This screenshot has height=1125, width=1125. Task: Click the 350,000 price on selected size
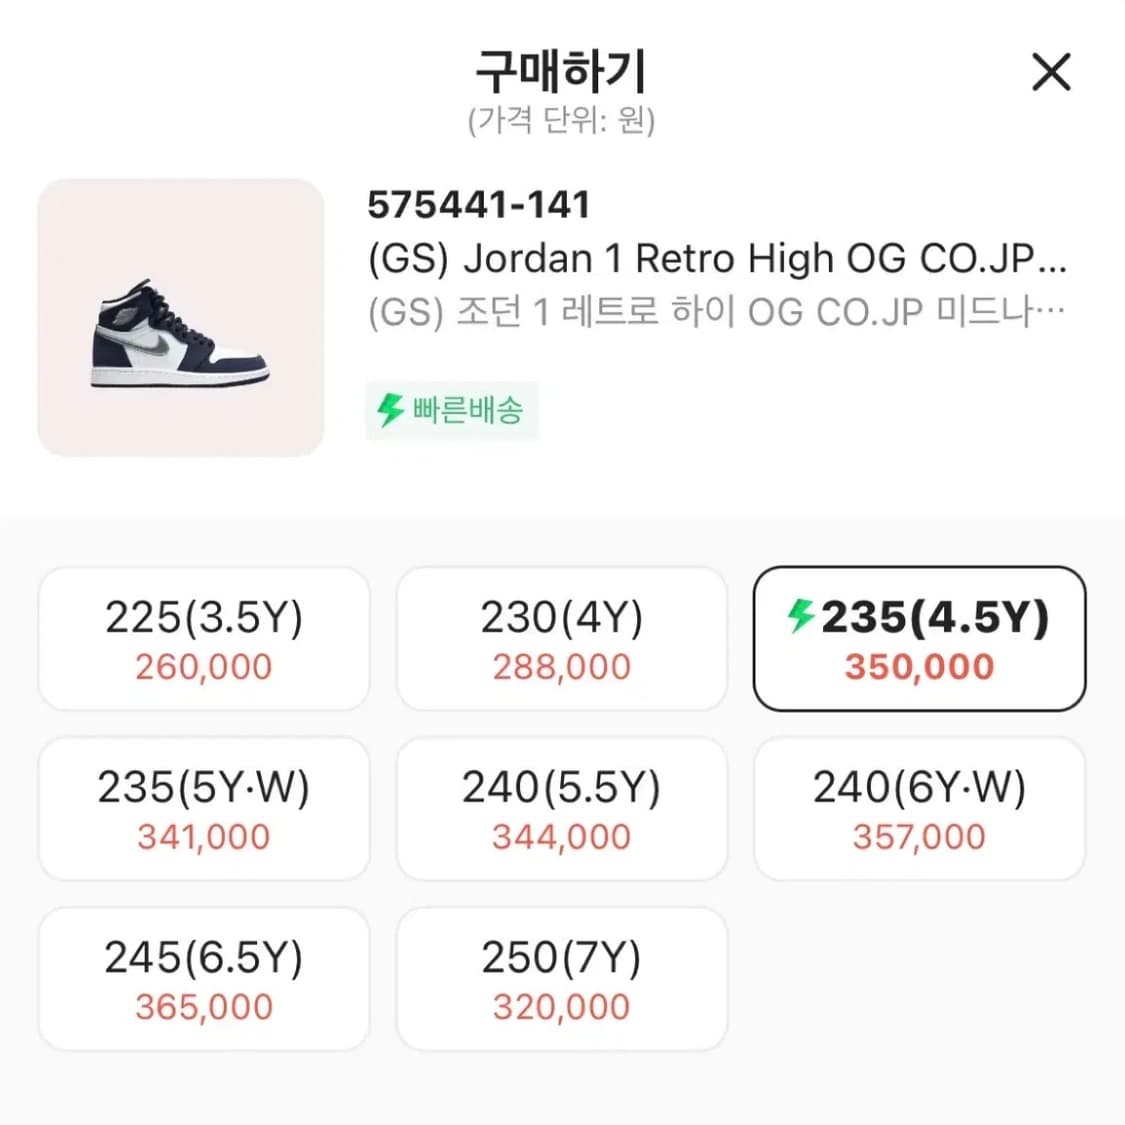919,667
